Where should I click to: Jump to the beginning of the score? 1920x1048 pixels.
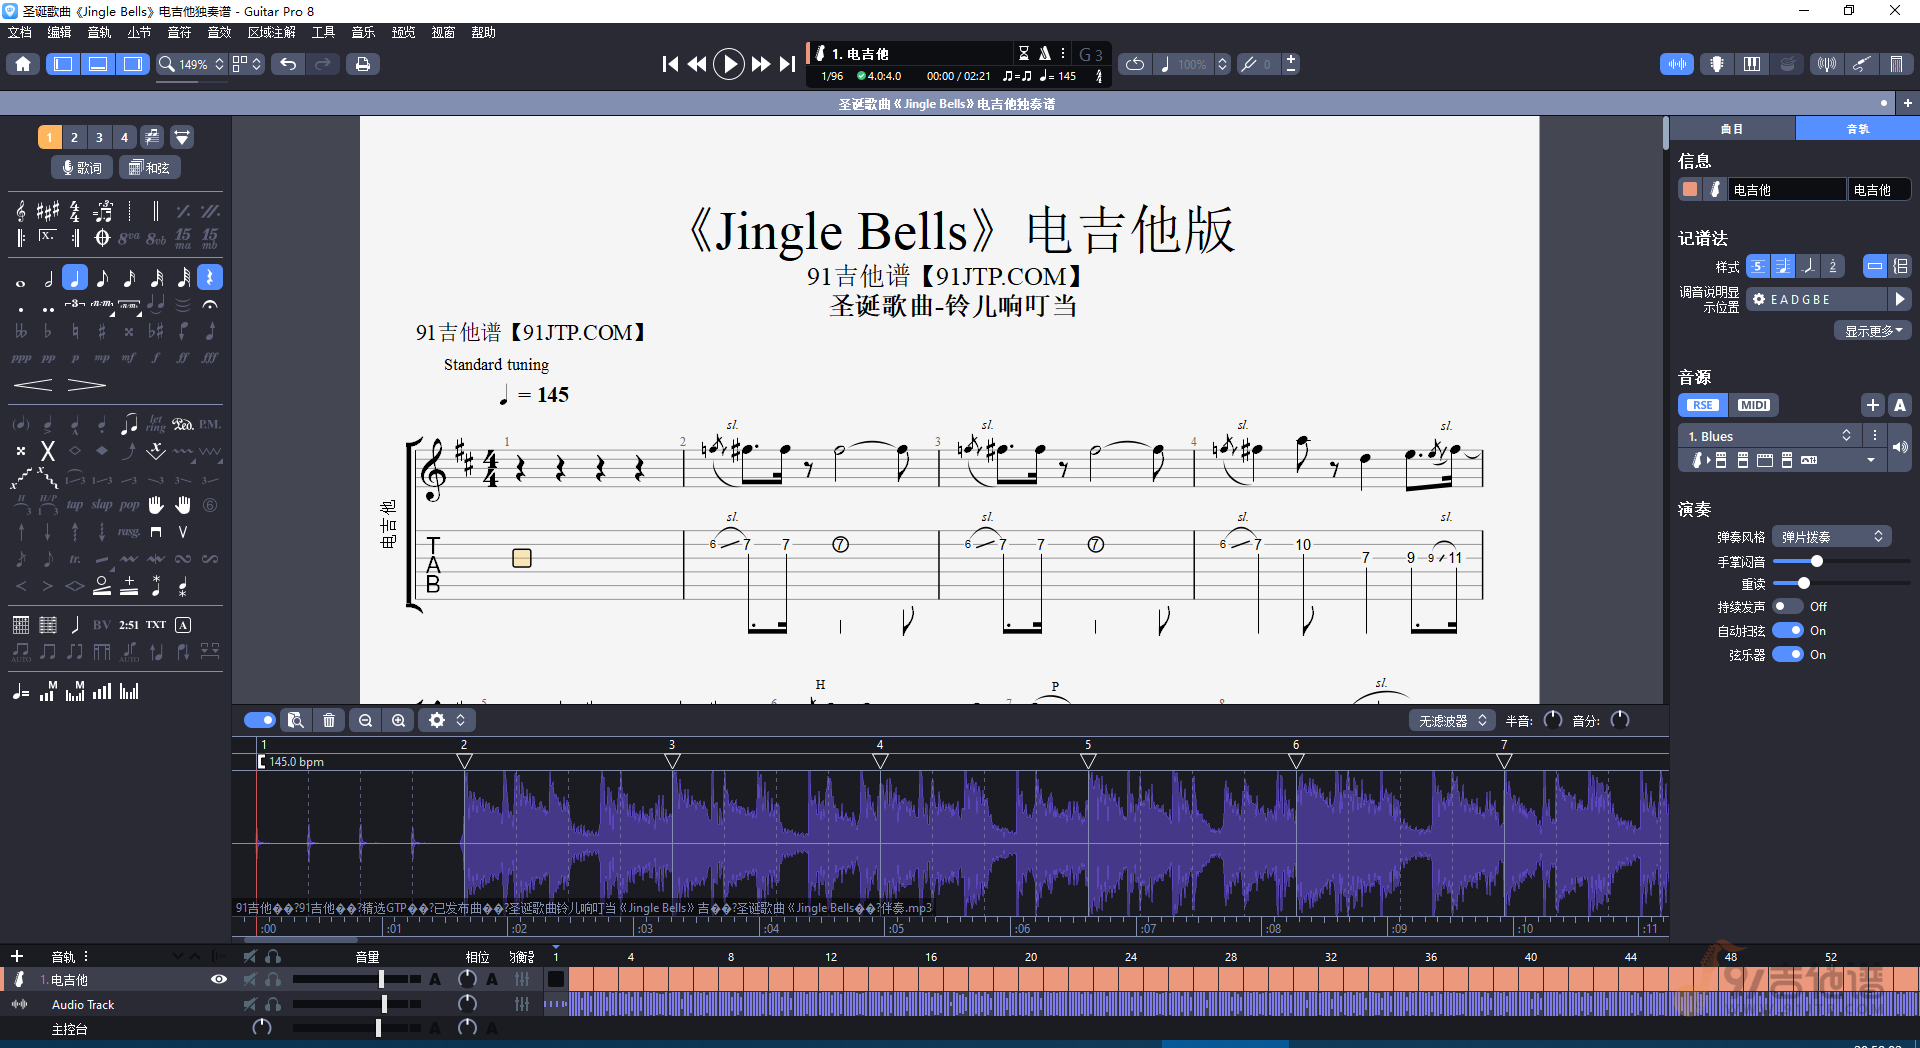click(x=670, y=64)
